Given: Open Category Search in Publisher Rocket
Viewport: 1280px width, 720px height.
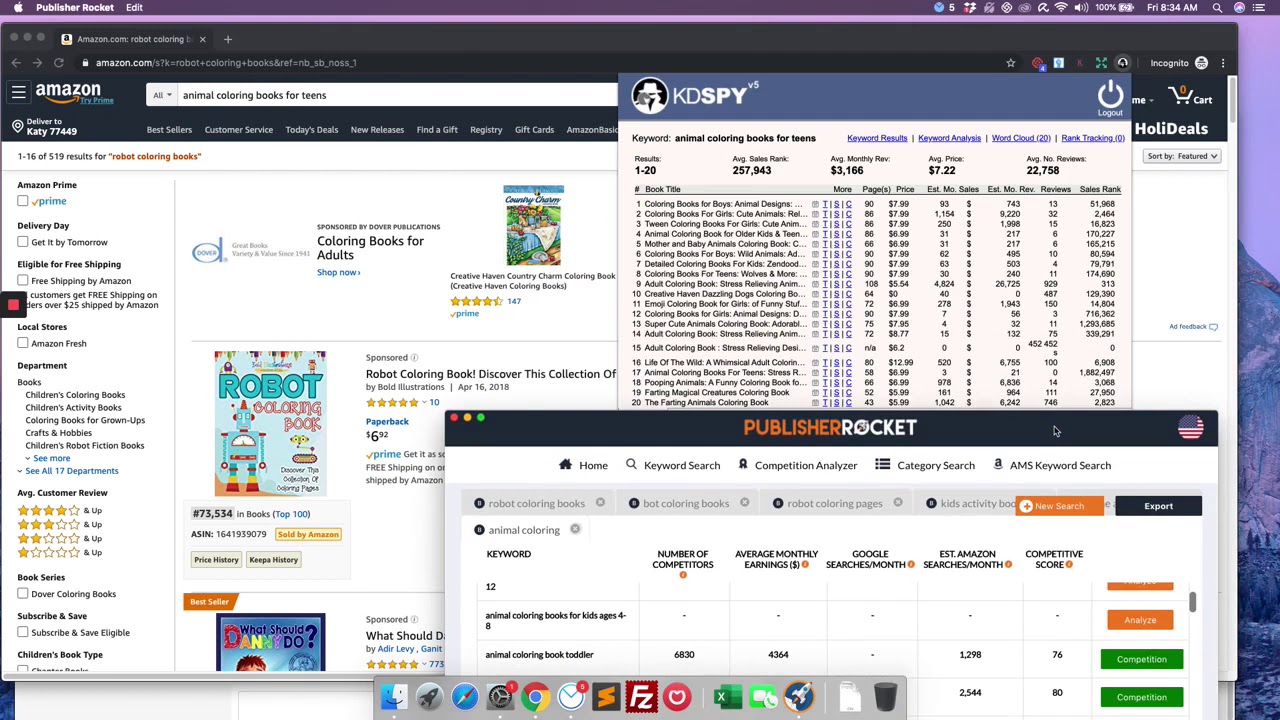Looking at the screenshot, I should [x=927, y=465].
